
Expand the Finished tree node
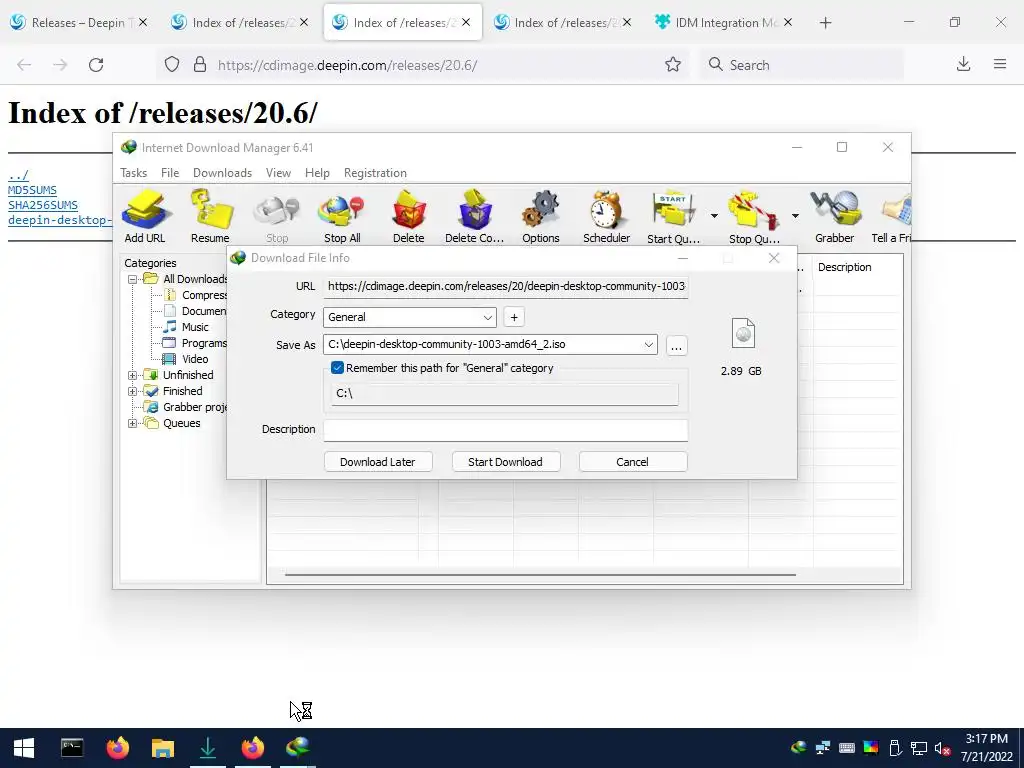(x=132, y=392)
